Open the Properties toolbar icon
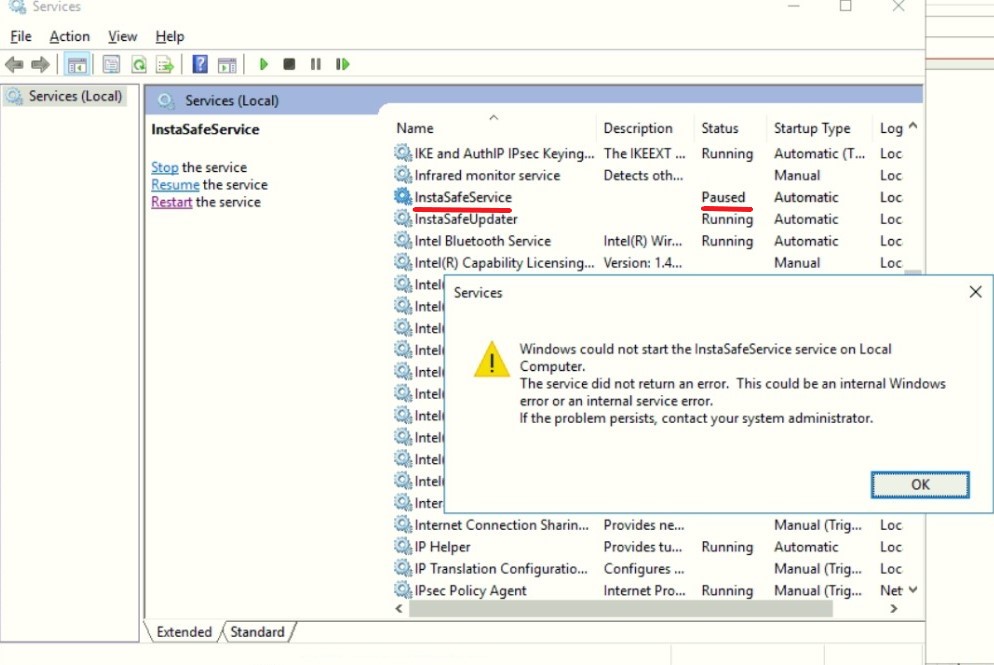This screenshot has width=994, height=665. click(x=111, y=64)
